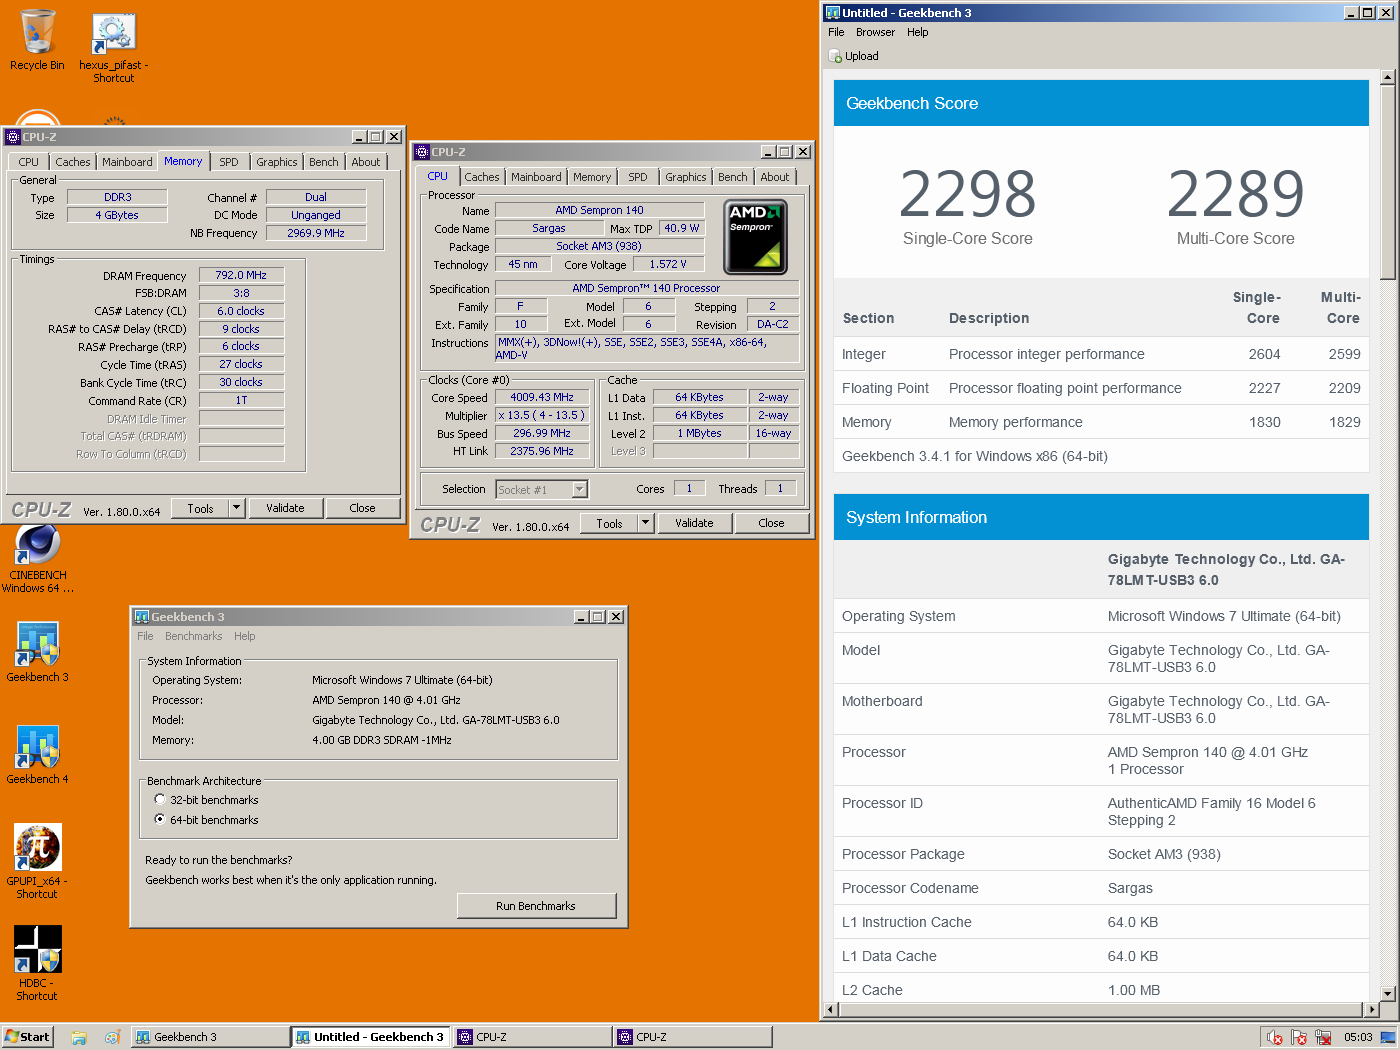1400x1050 pixels.
Task: Click horizontal scrollbar left arrow in results
Action: (829, 1010)
